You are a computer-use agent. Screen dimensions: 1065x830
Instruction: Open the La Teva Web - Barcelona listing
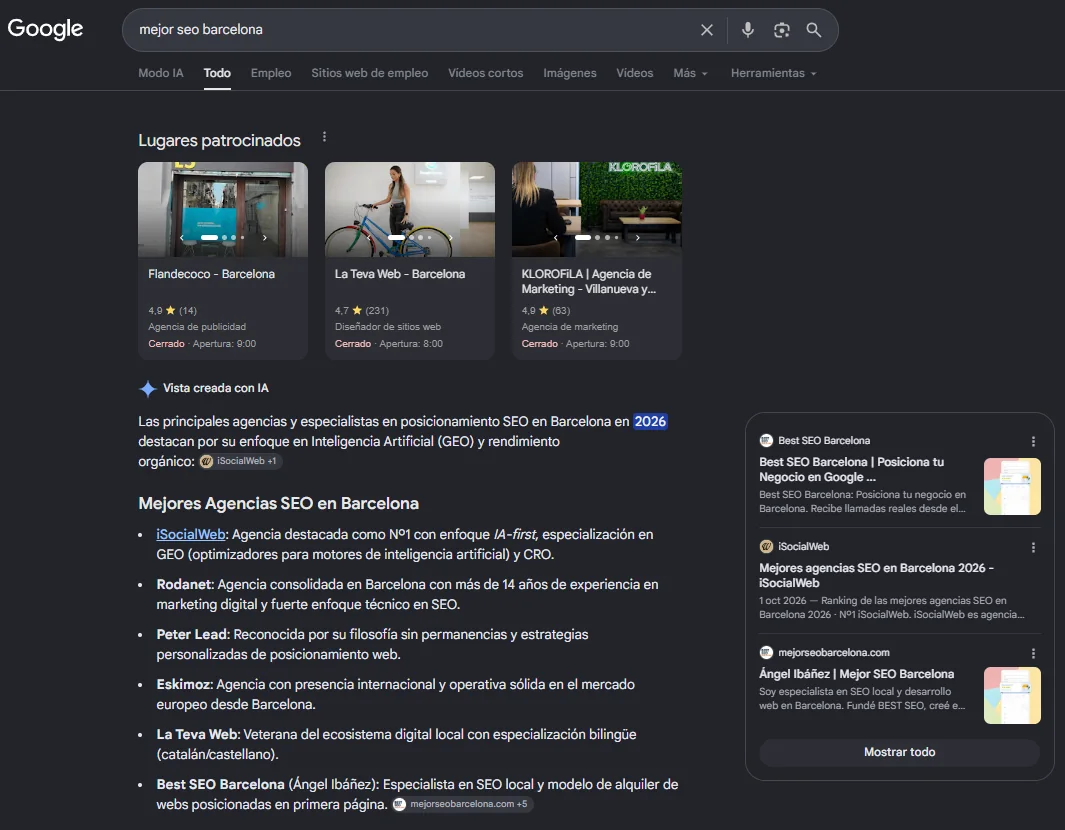tap(399, 274)
